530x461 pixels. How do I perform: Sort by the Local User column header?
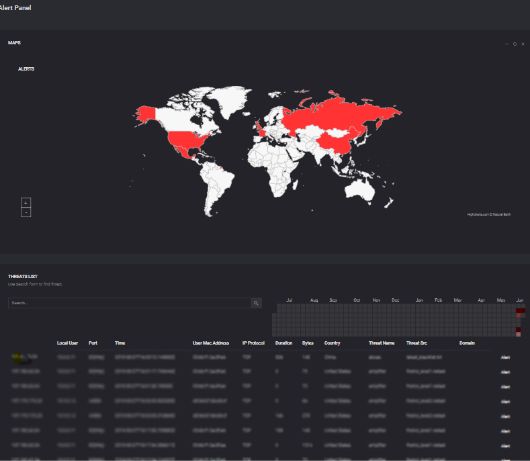click(67, 343)
